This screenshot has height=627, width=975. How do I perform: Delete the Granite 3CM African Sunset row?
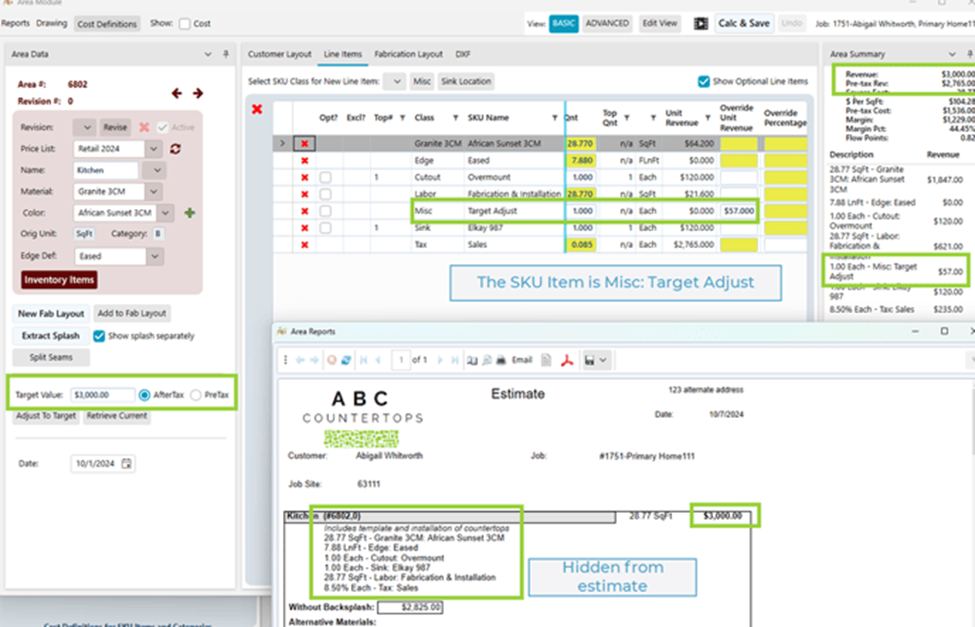coord(305,144)
